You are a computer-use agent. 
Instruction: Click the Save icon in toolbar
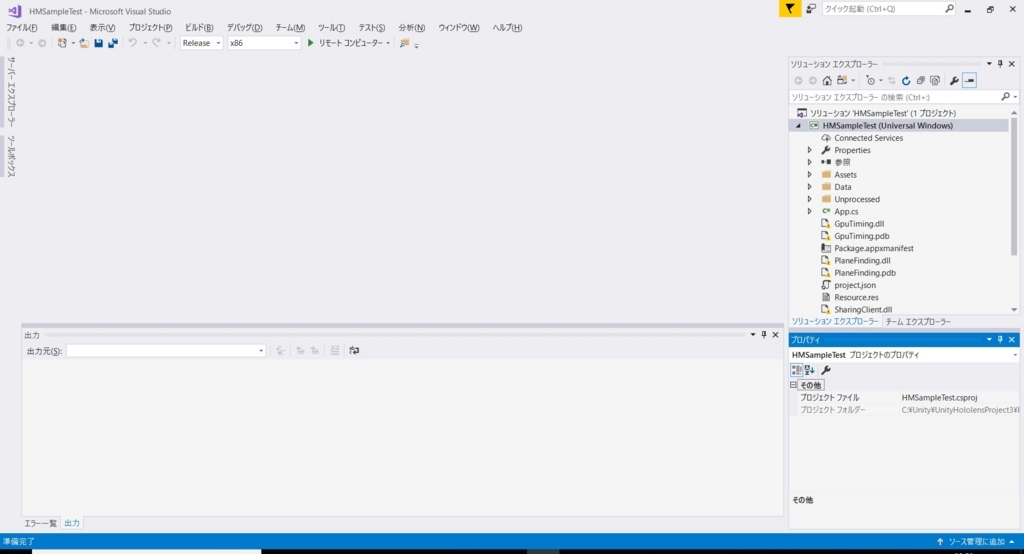pyautogui.click(x=98, y=43)
